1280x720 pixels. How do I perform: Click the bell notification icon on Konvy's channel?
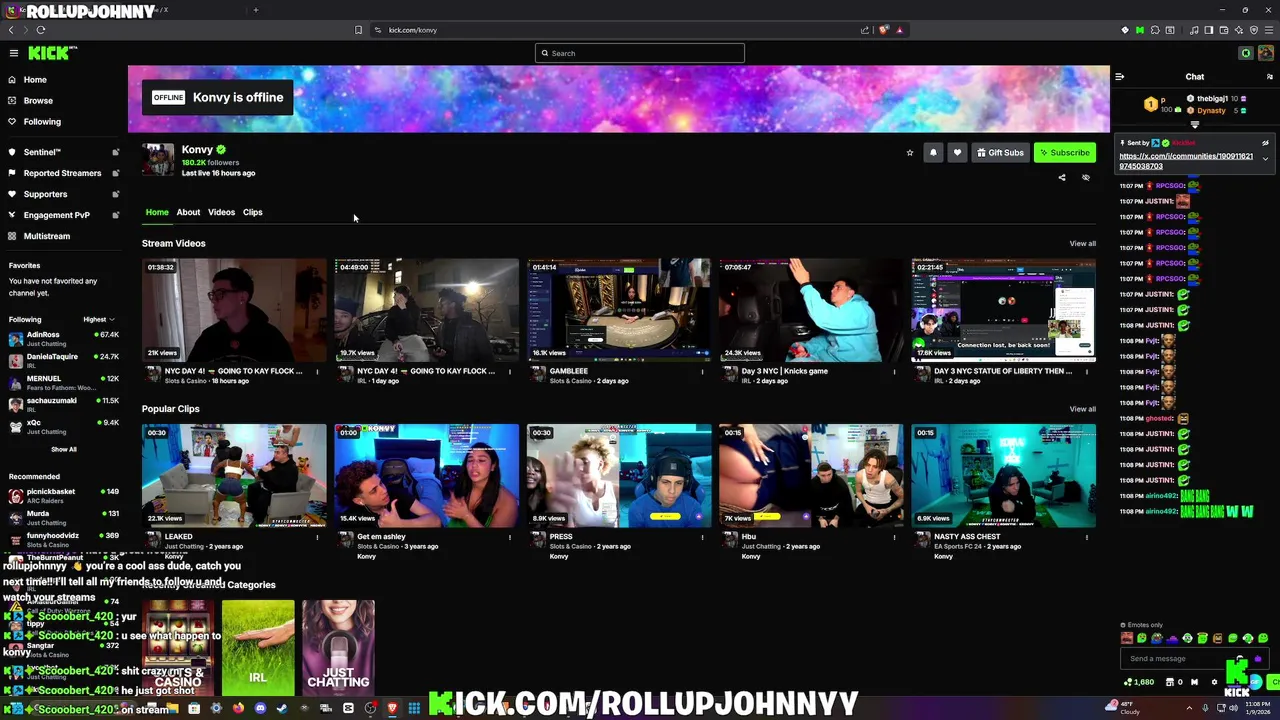click(x=933, y=153)
